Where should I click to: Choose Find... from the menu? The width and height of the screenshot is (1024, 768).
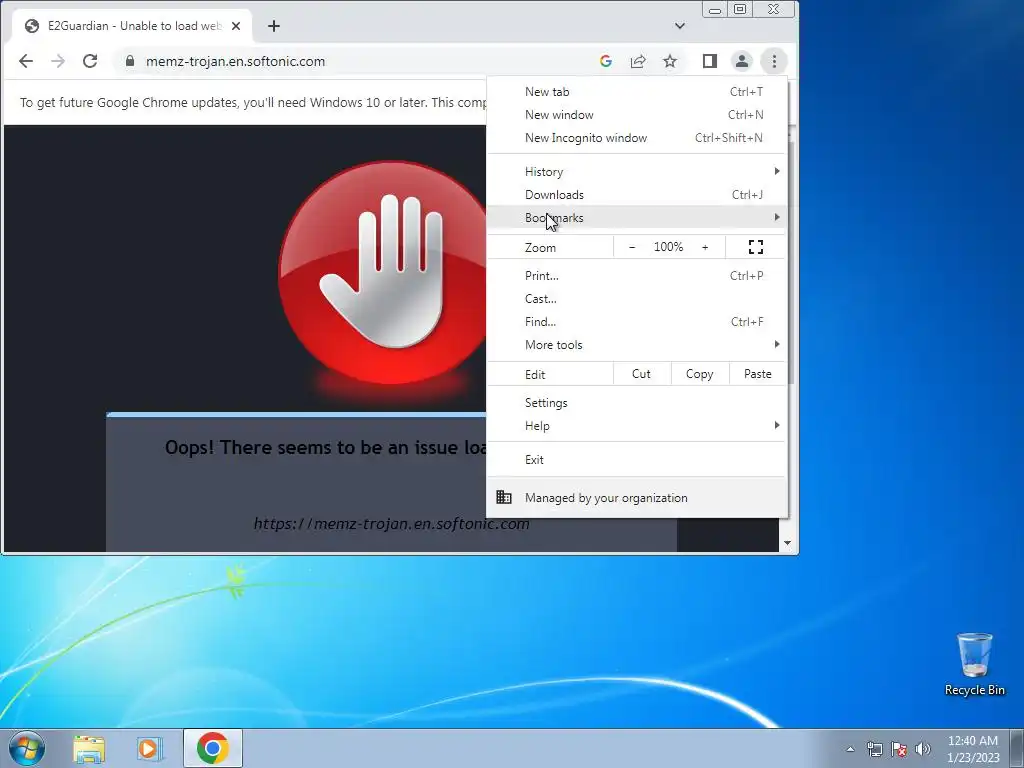(637, 321)
